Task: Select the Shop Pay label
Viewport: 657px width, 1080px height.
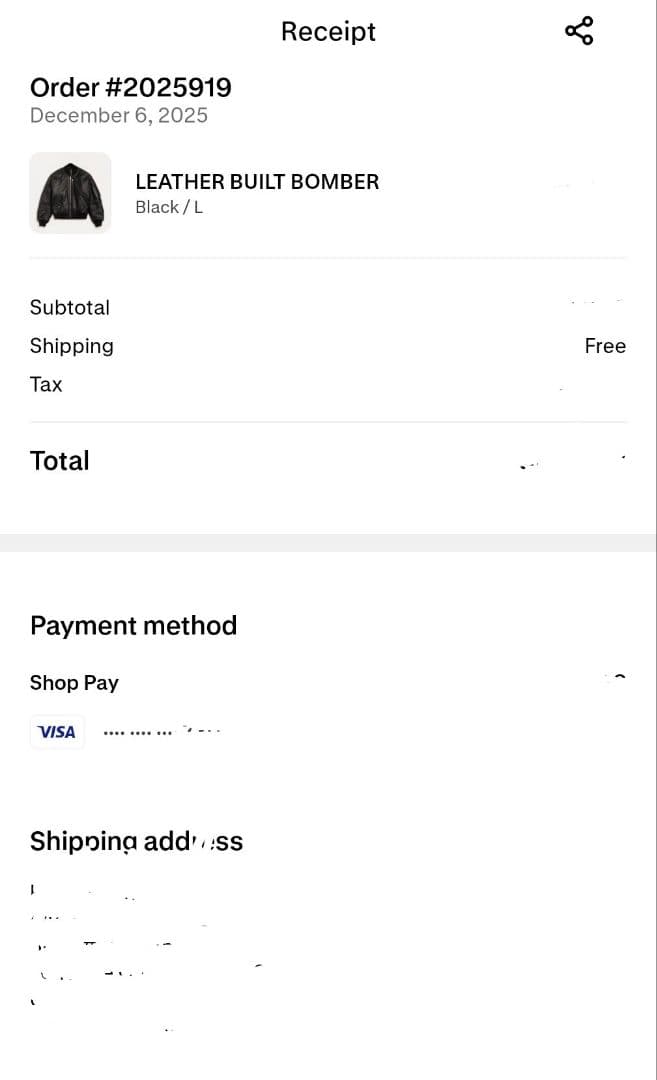Action: [74, 683]
